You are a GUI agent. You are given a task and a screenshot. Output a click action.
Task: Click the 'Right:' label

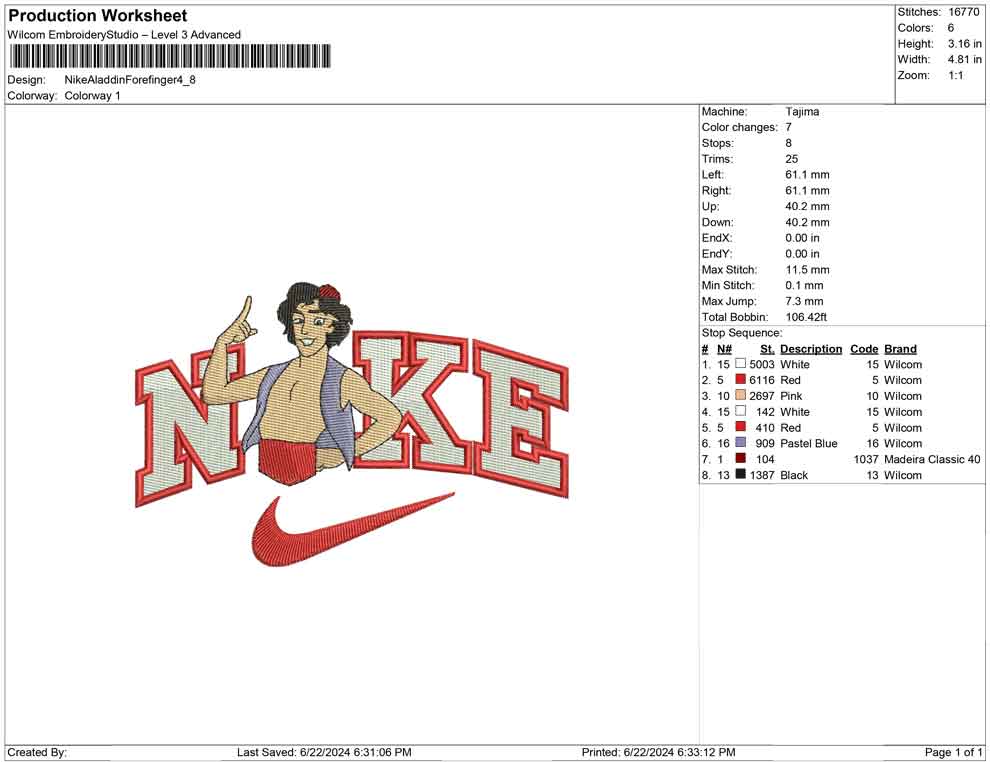coord(716,191)
